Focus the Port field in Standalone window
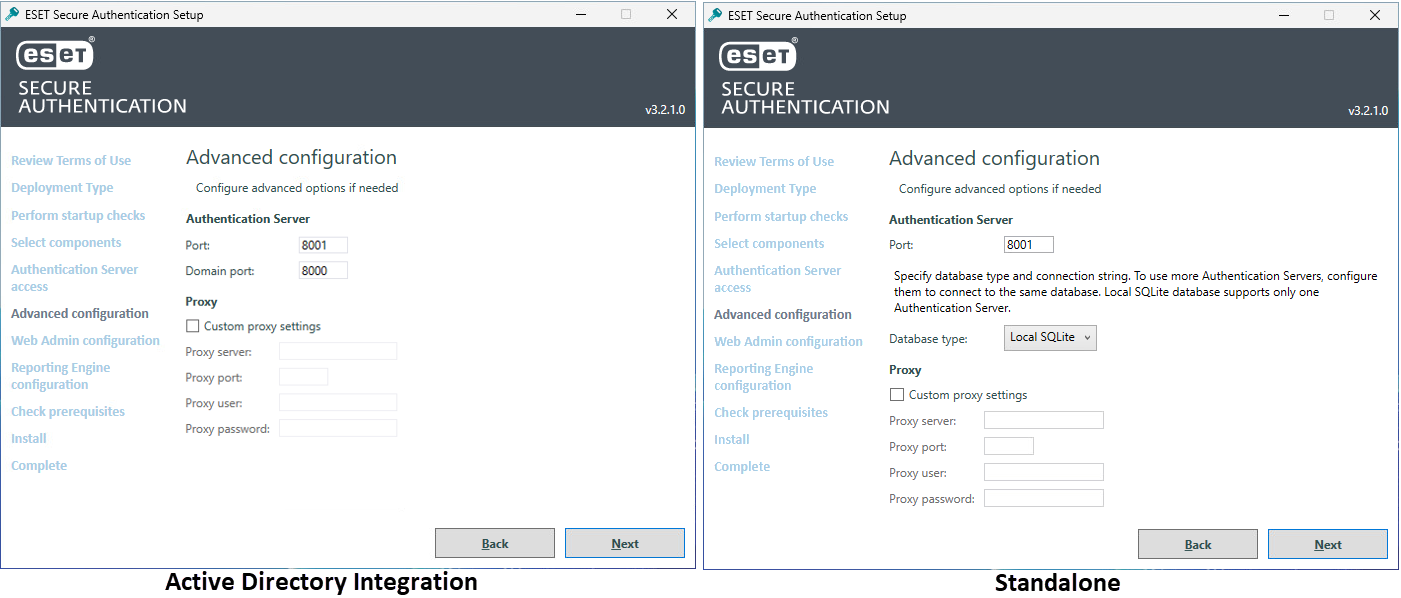 pyautogui.click(x=1029, y=245)
